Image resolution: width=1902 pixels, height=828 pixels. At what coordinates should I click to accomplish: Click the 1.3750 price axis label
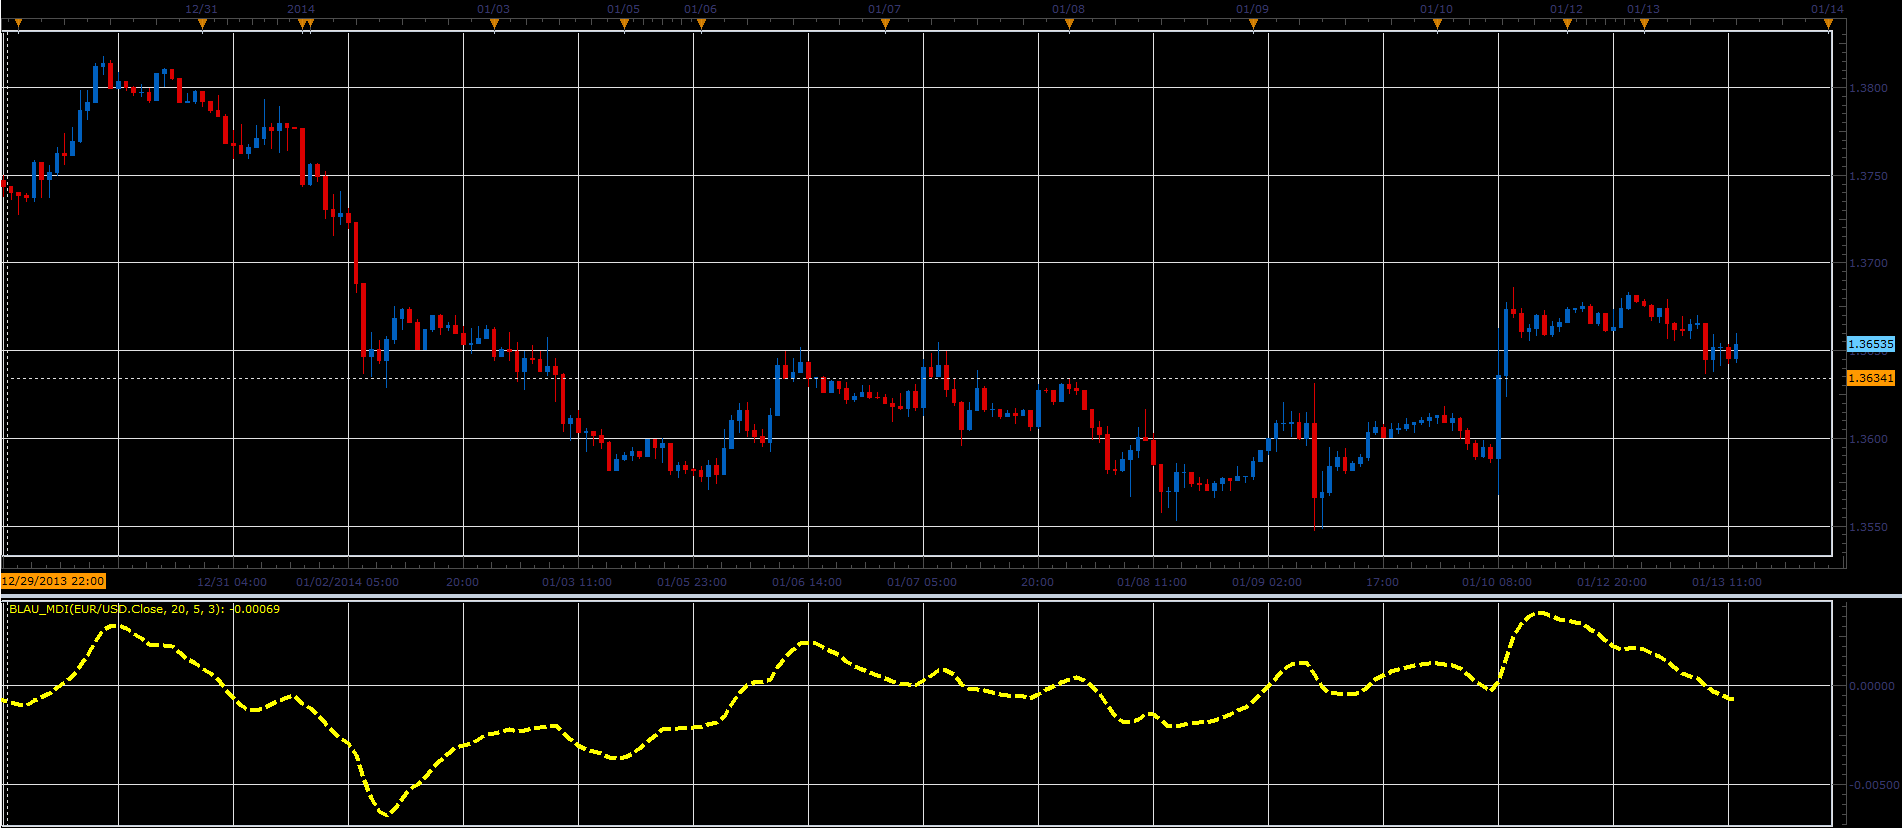[1868, 176]
